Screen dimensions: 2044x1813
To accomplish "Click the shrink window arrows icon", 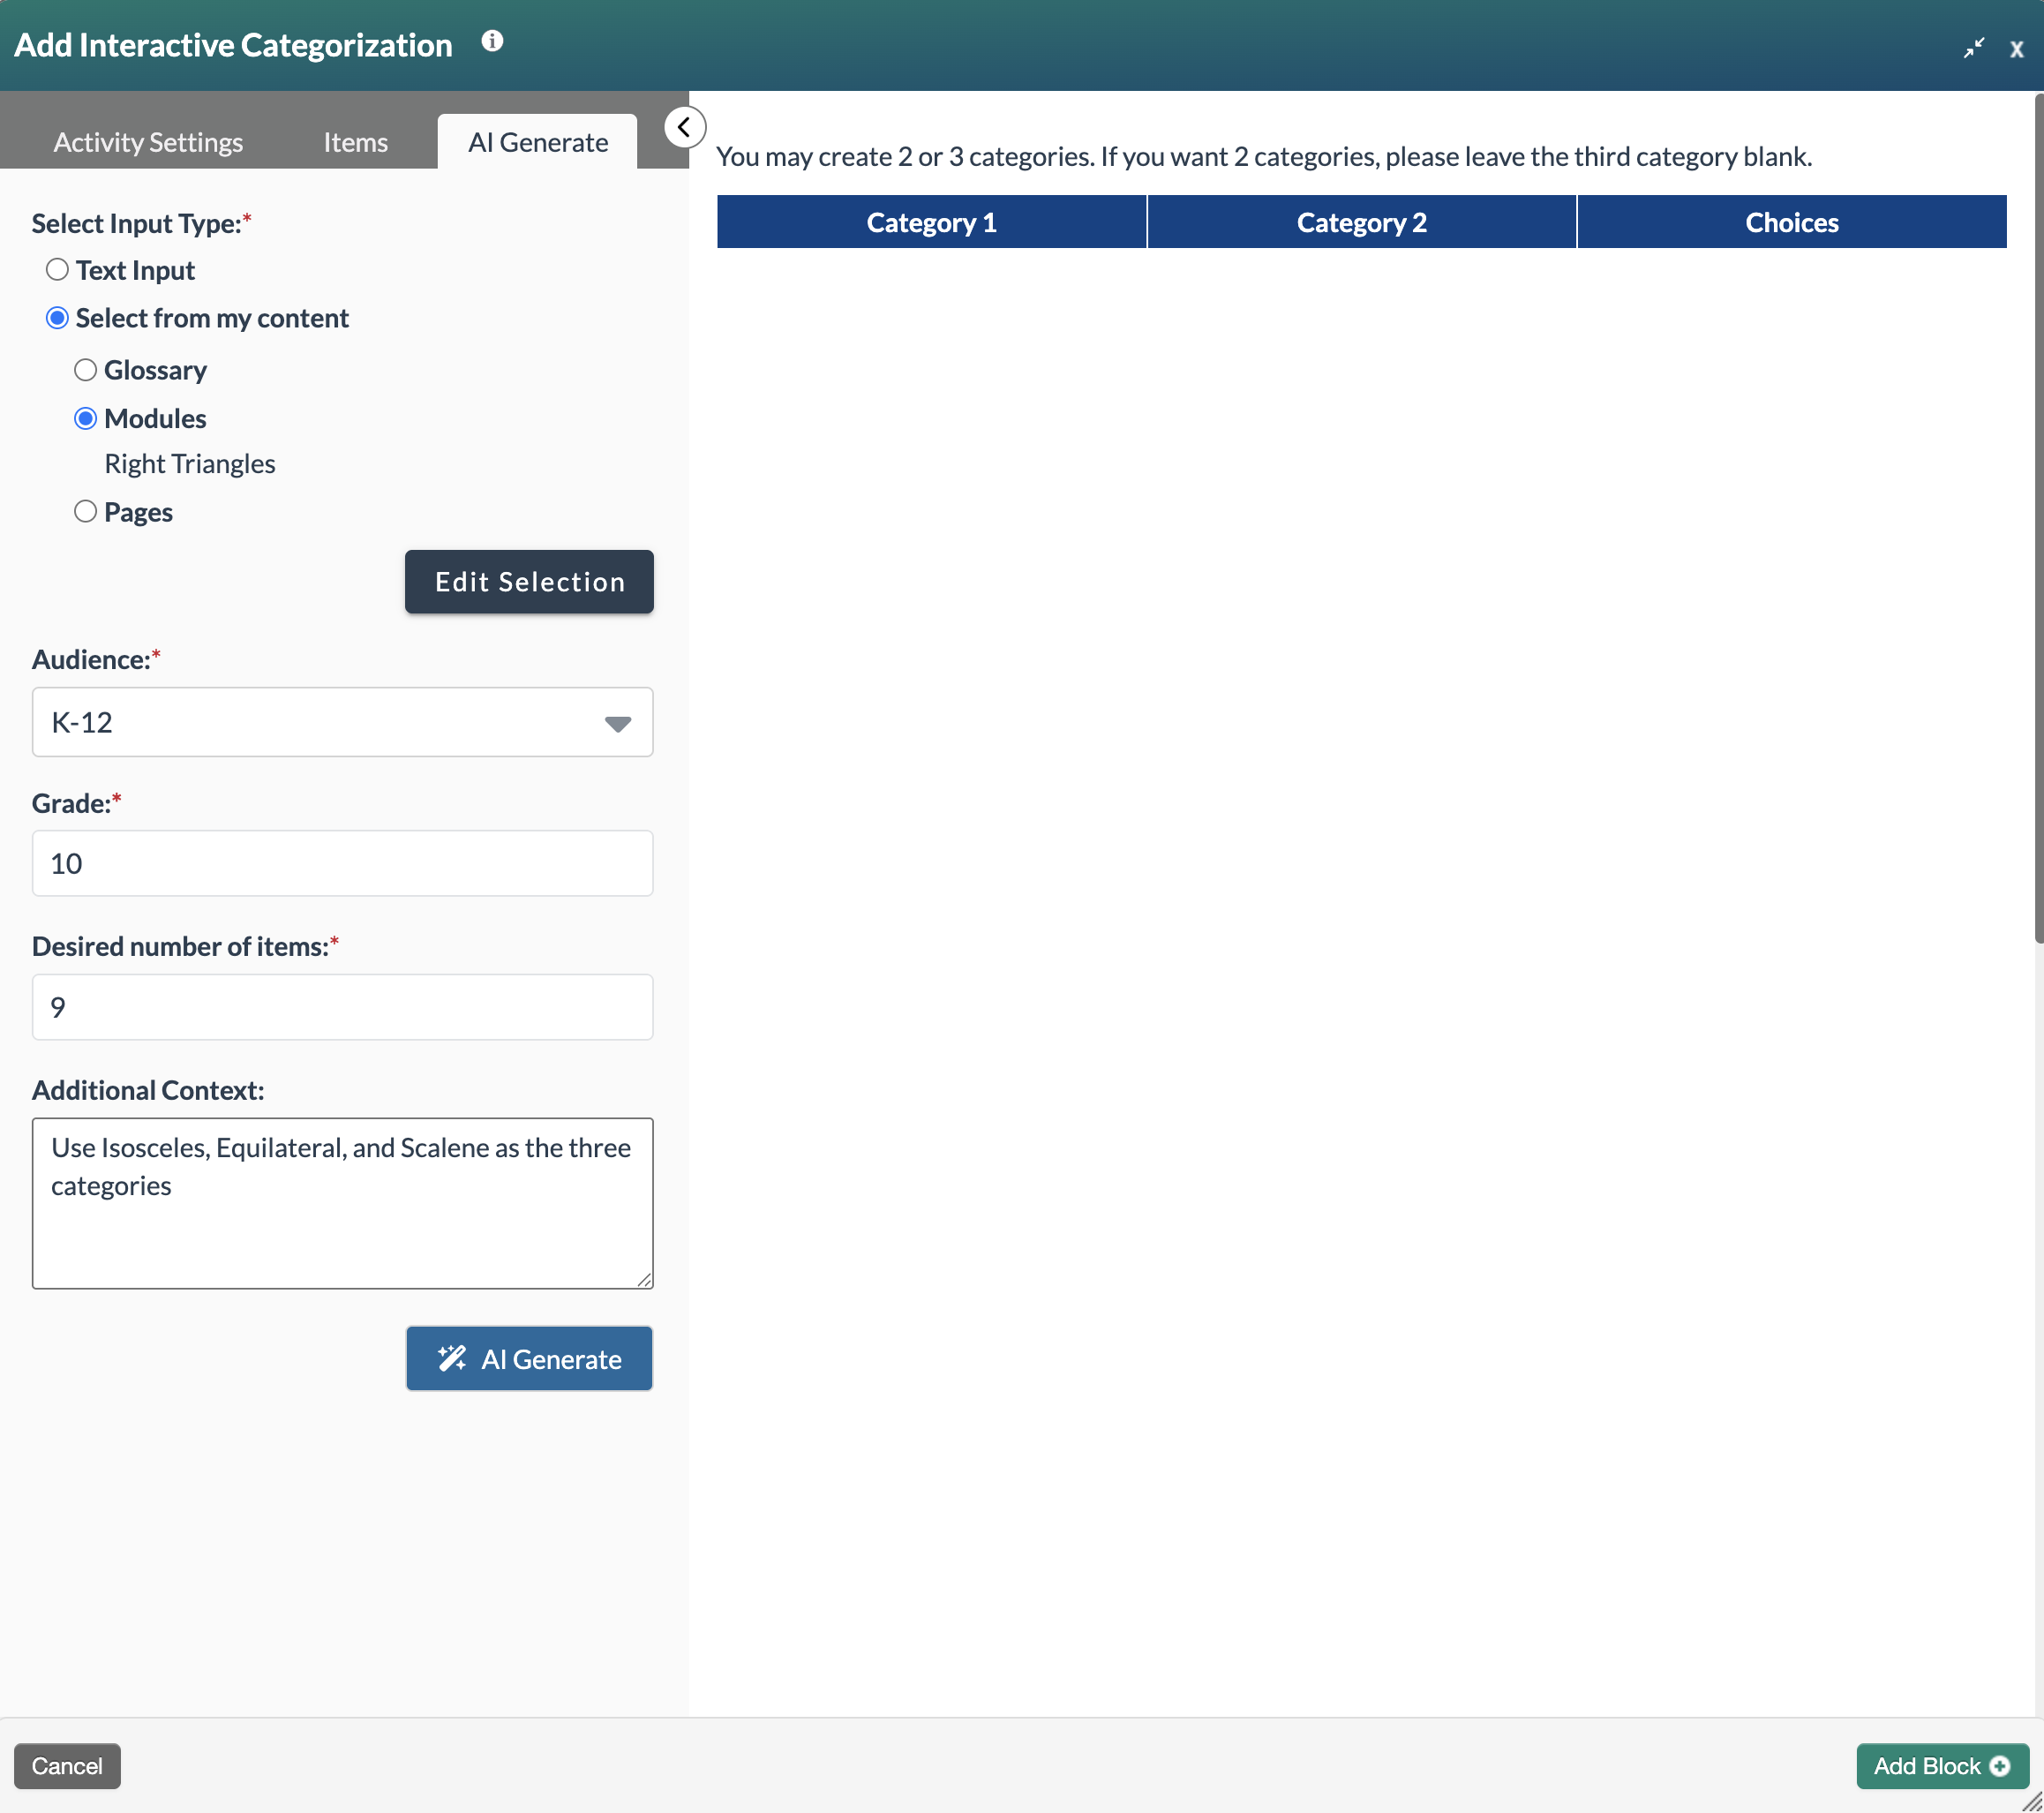I will coord(1974,47).
